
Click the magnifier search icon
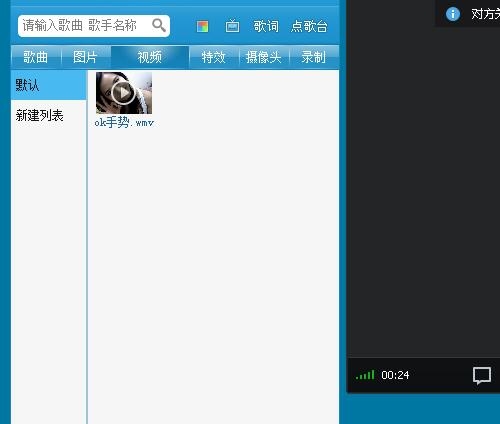[159, 25]
